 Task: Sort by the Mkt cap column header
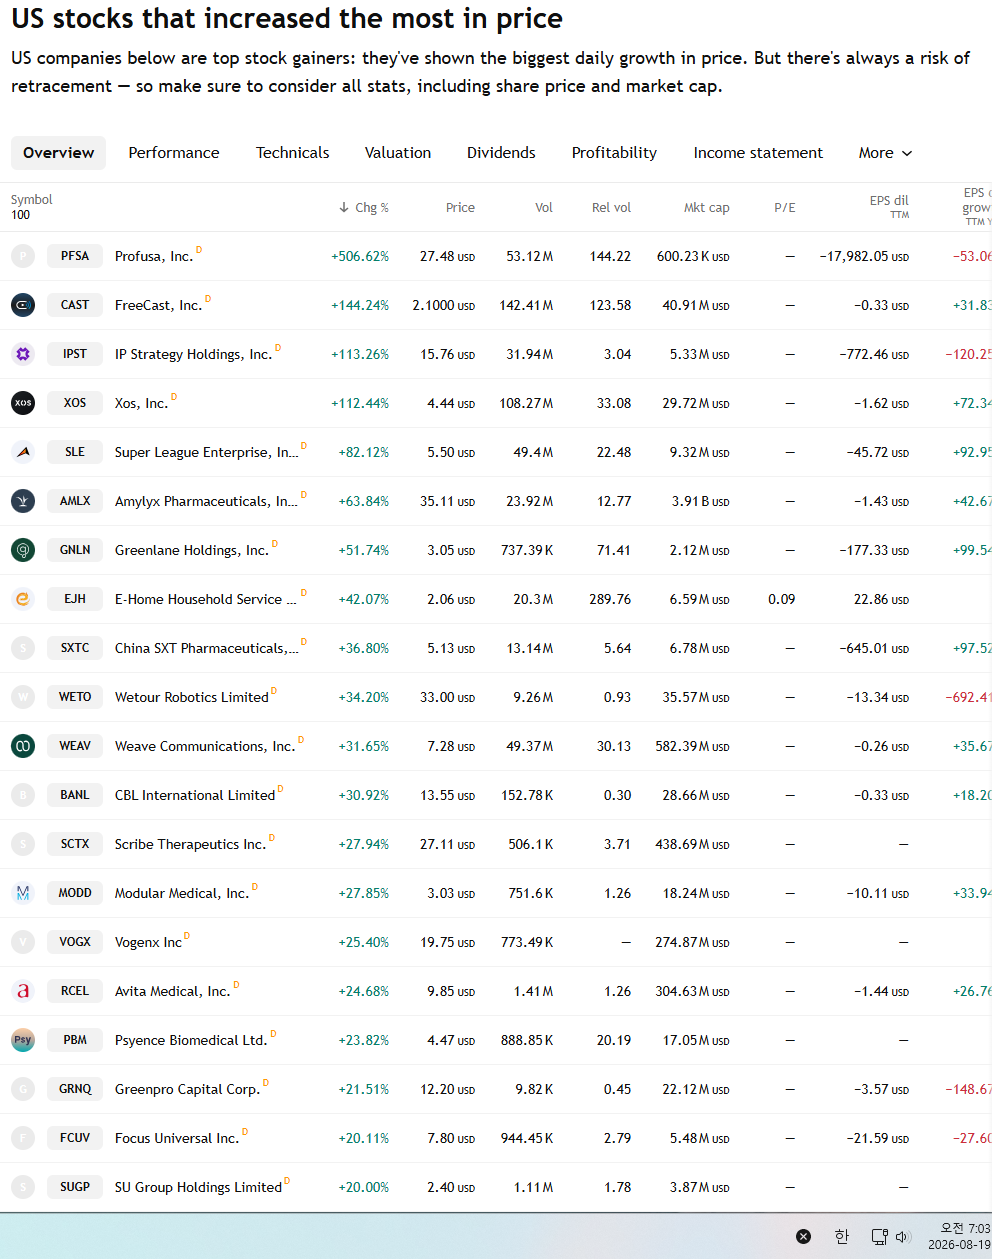(x=706, y=208)
